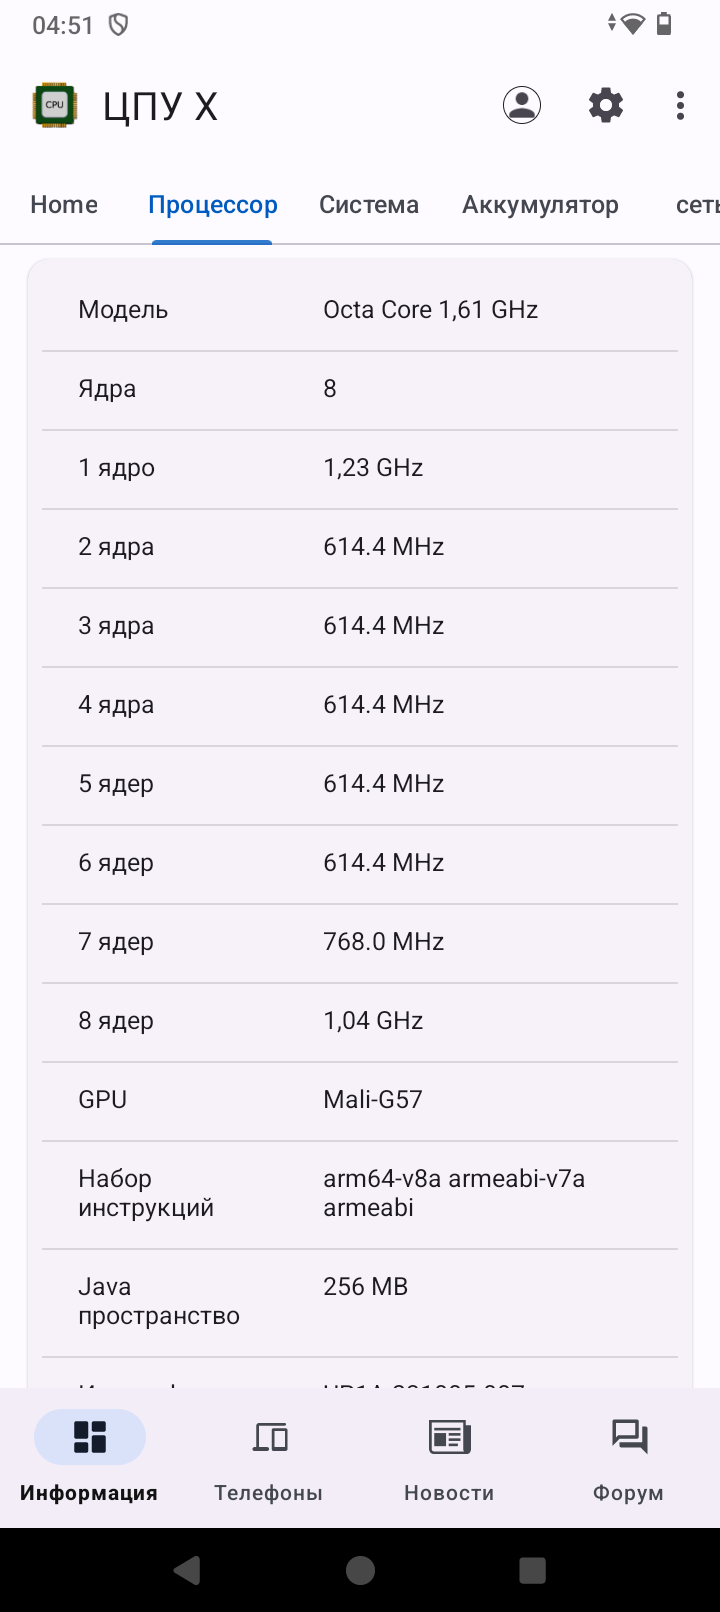The height and width of the screenshot is (1612, 720).
Task: Open the Форум chat icon
Action: pyautogui.click(x=629, y=1438)
